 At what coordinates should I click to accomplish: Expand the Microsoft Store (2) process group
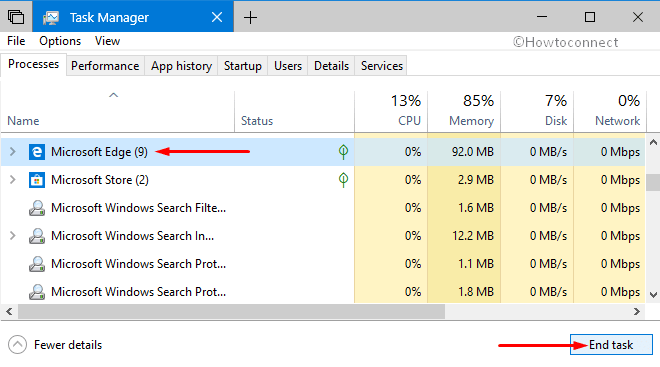tap(13, 180)
